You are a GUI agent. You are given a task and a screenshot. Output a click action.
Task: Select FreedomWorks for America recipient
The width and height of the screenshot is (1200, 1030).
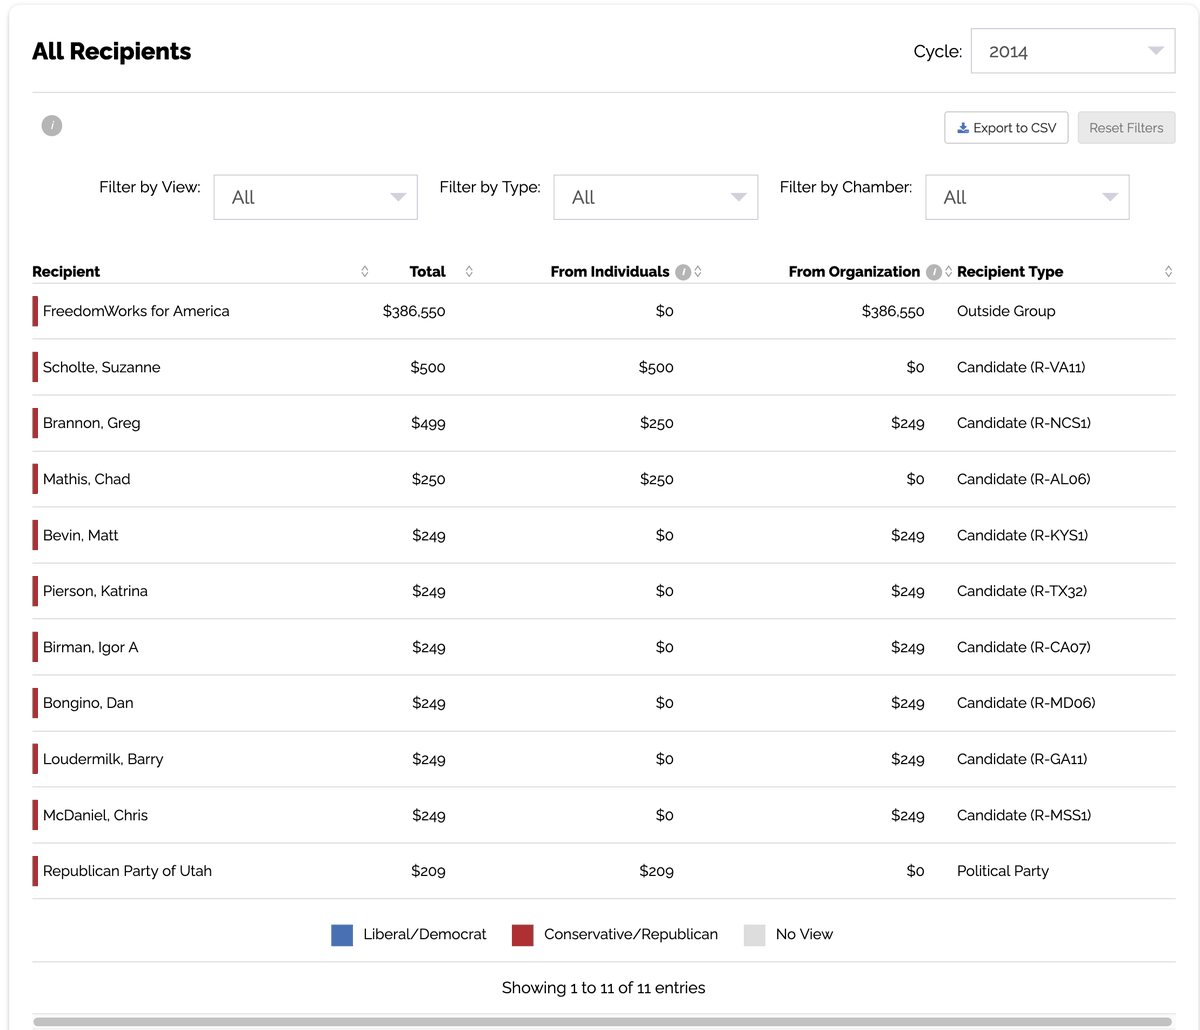click(x=136, y=311)
